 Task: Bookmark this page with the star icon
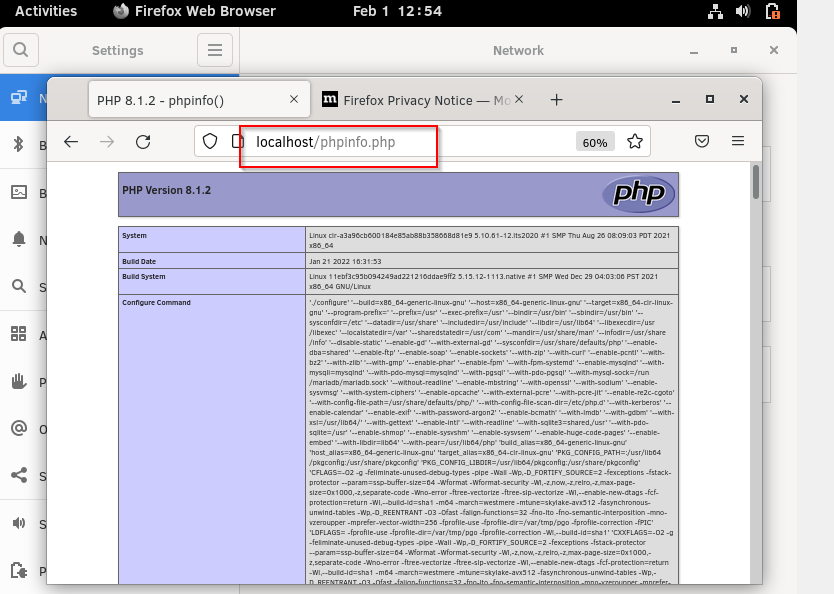click(635, 141)
